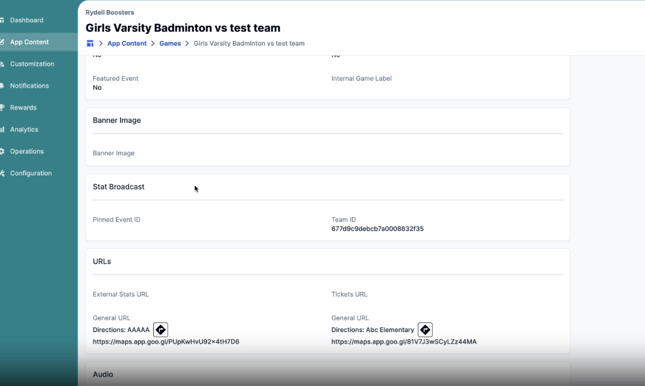Open Operations in the sidebar

click(x=27, y=151)
